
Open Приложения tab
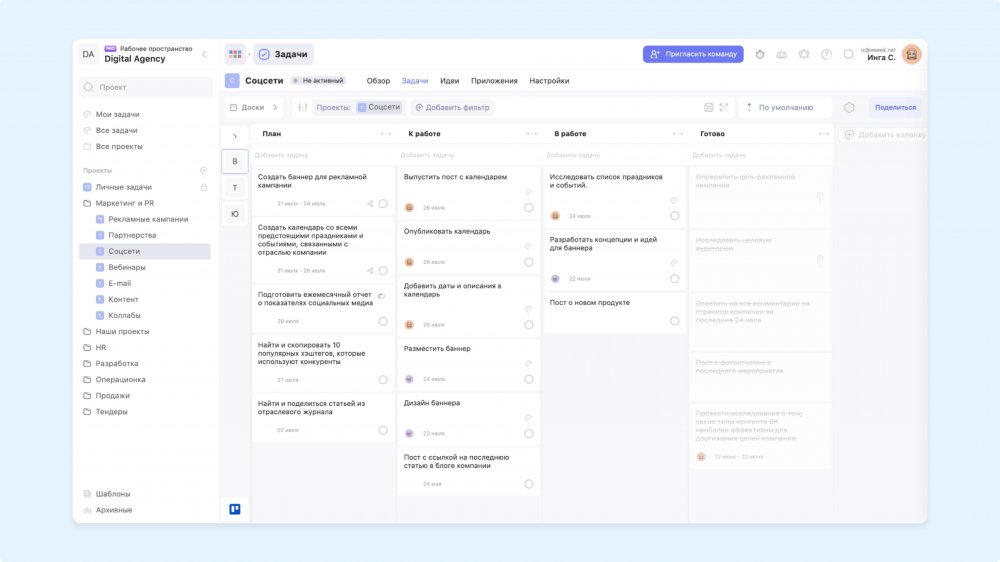coord(494,80)
